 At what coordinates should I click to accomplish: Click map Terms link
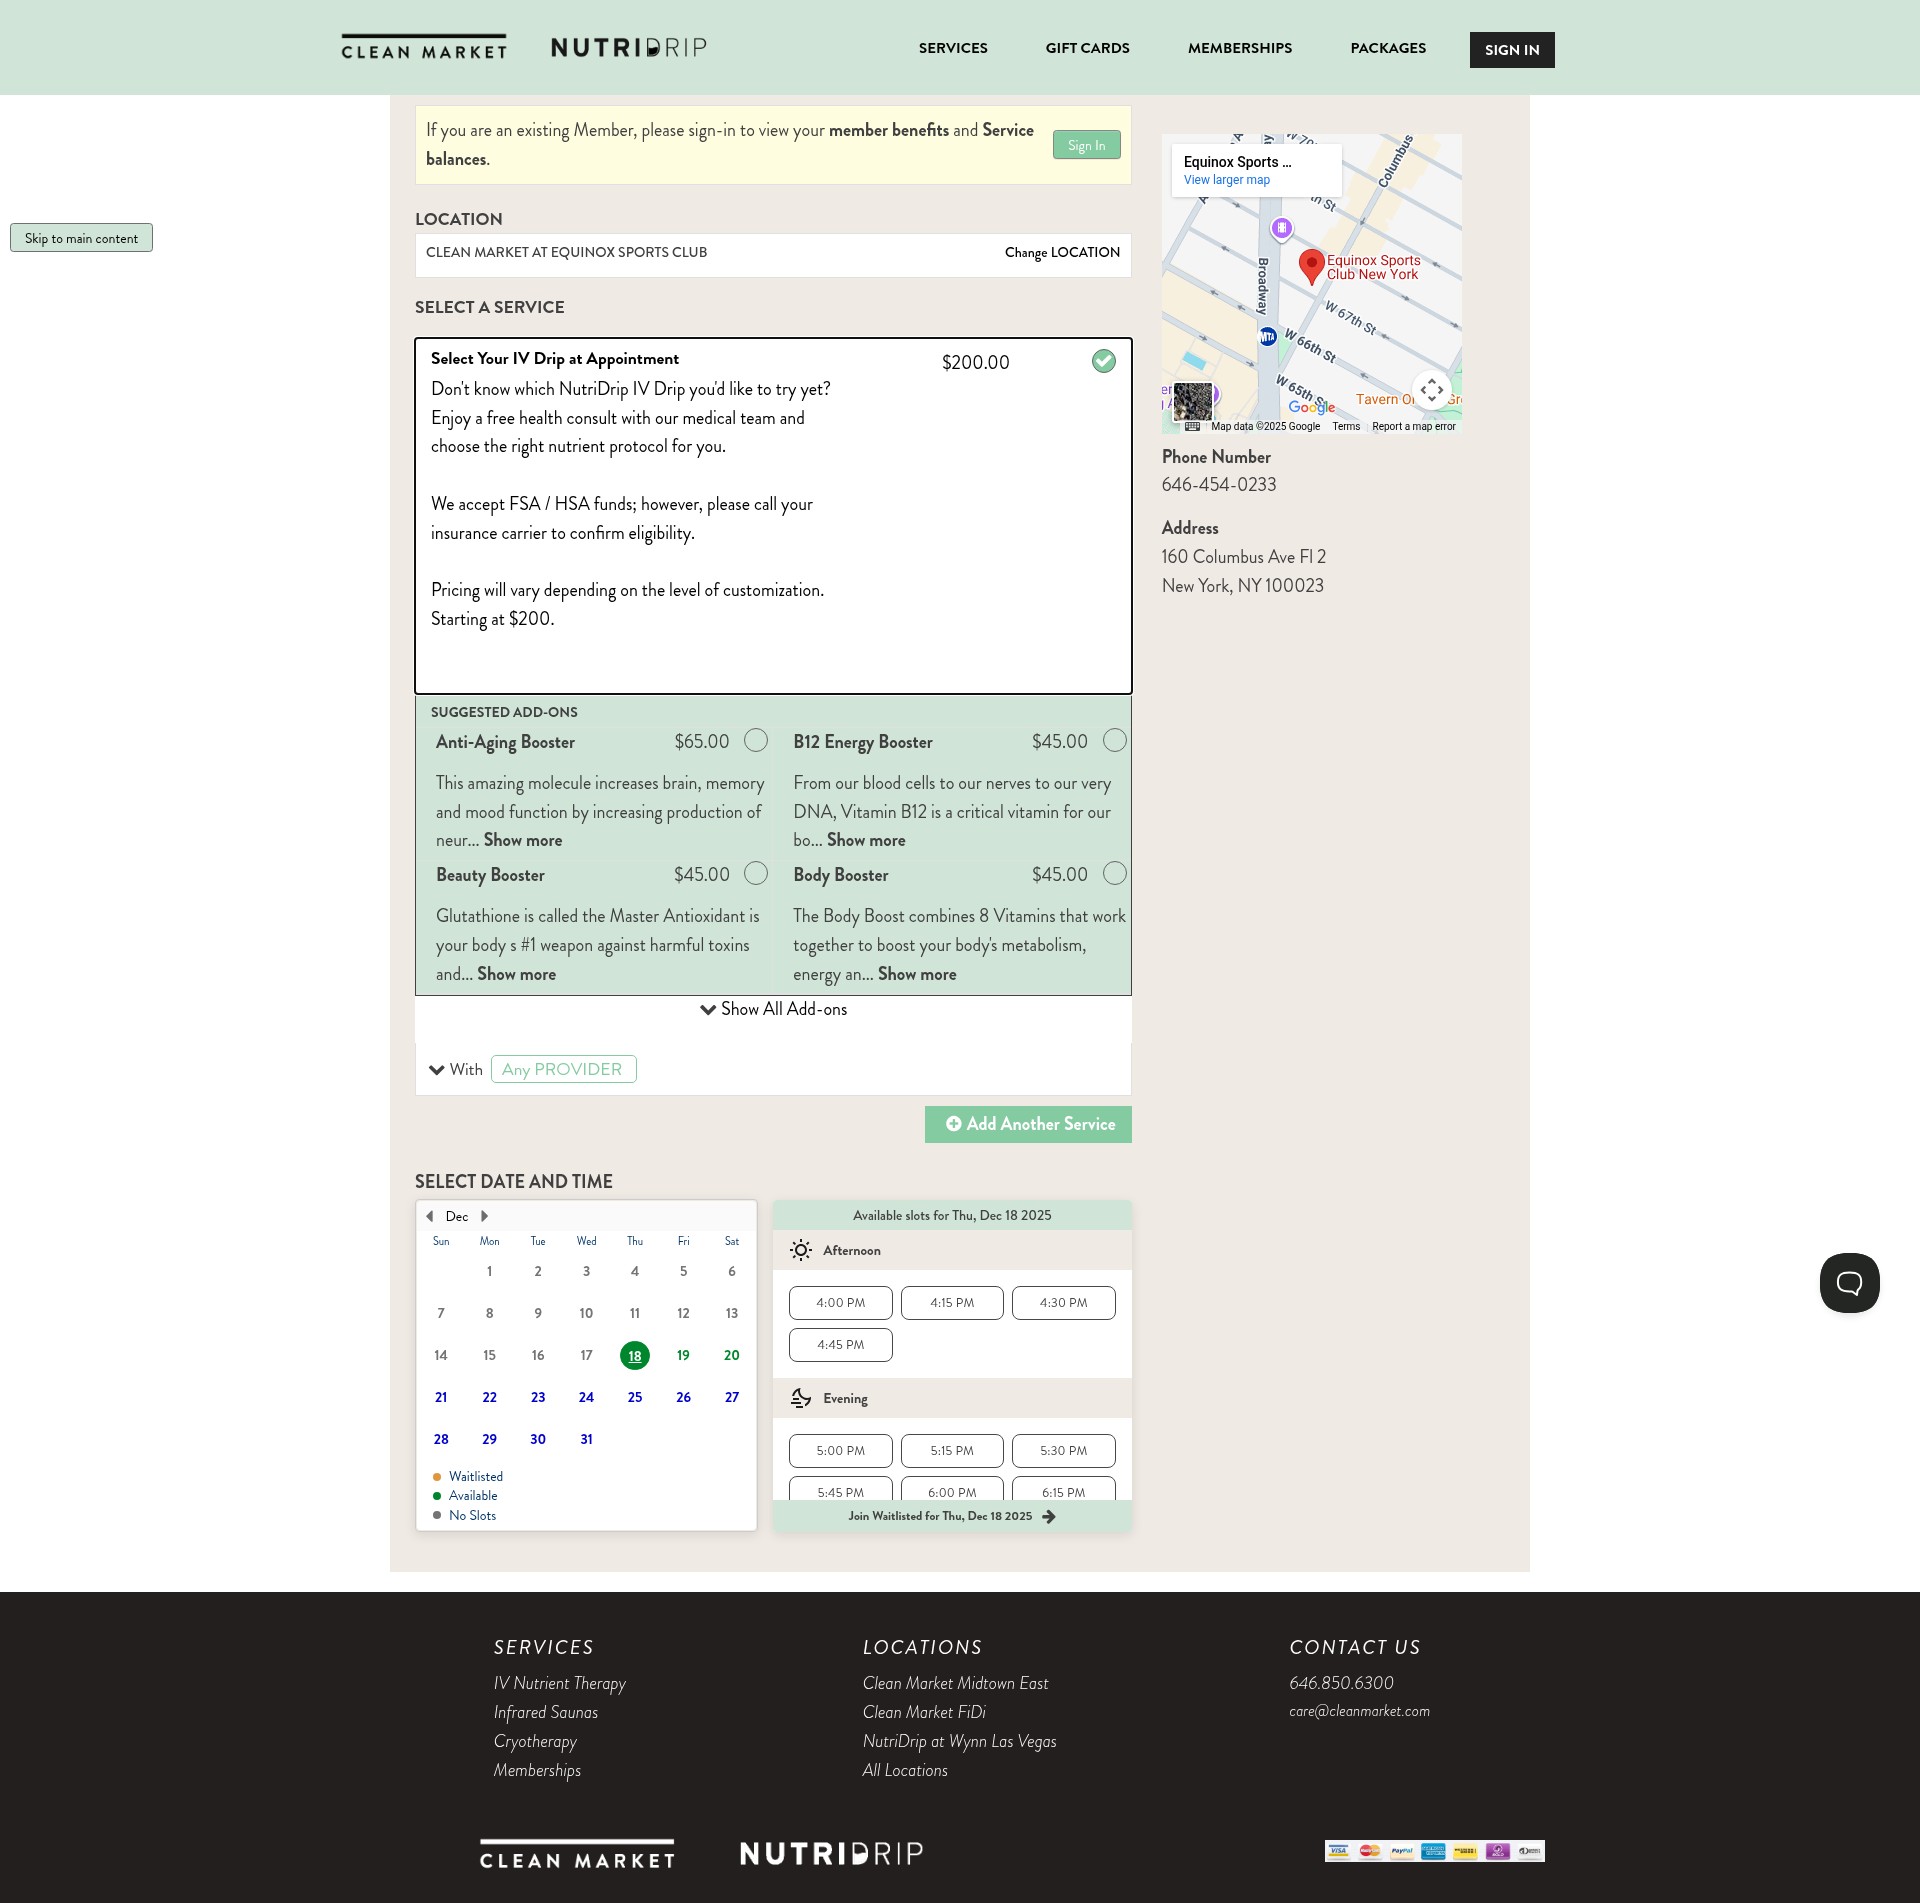click(1346, 427)
